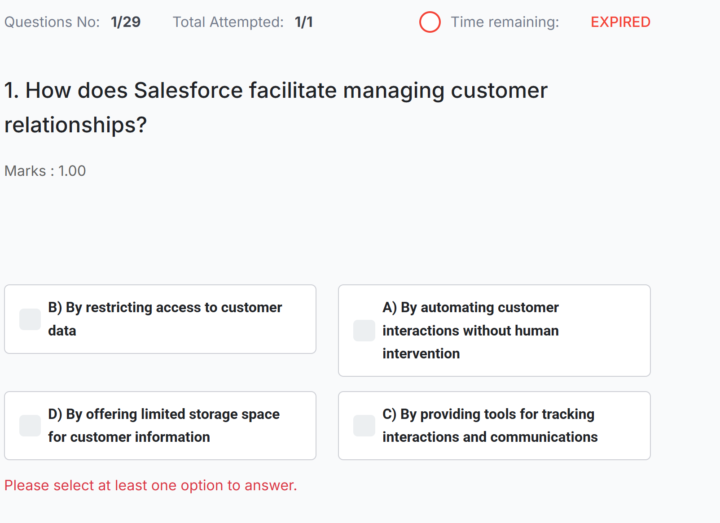
Task: Click the 1/1 attempted count value
Action: pyautogui.click(x=304, y=22)
